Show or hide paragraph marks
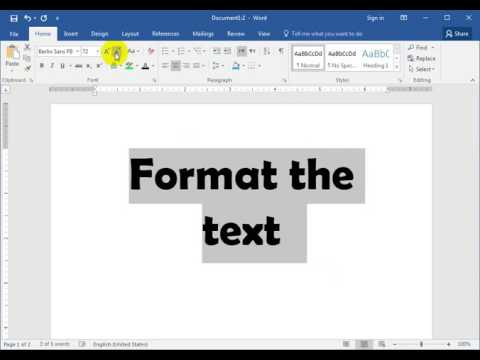 point(281,51)
